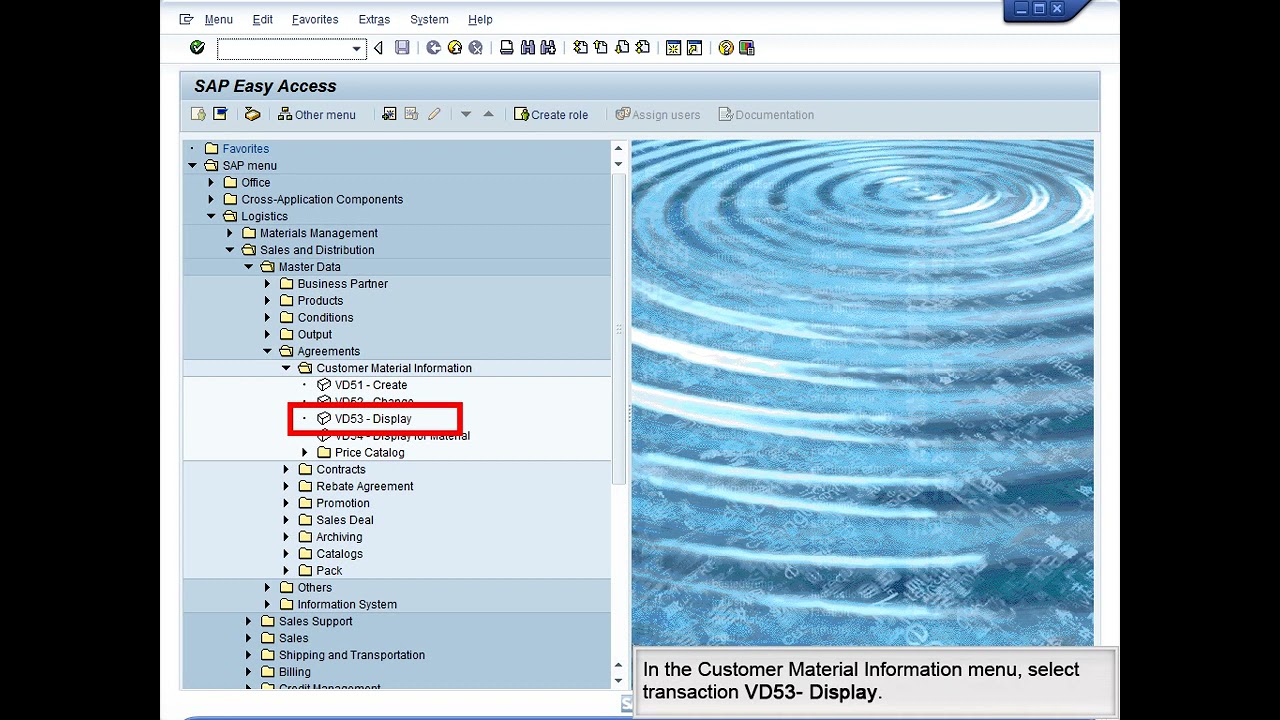Select transaction VD51 - Create
The width and height of the screenshot is (1280, 720).
click(x=371, y=385)
